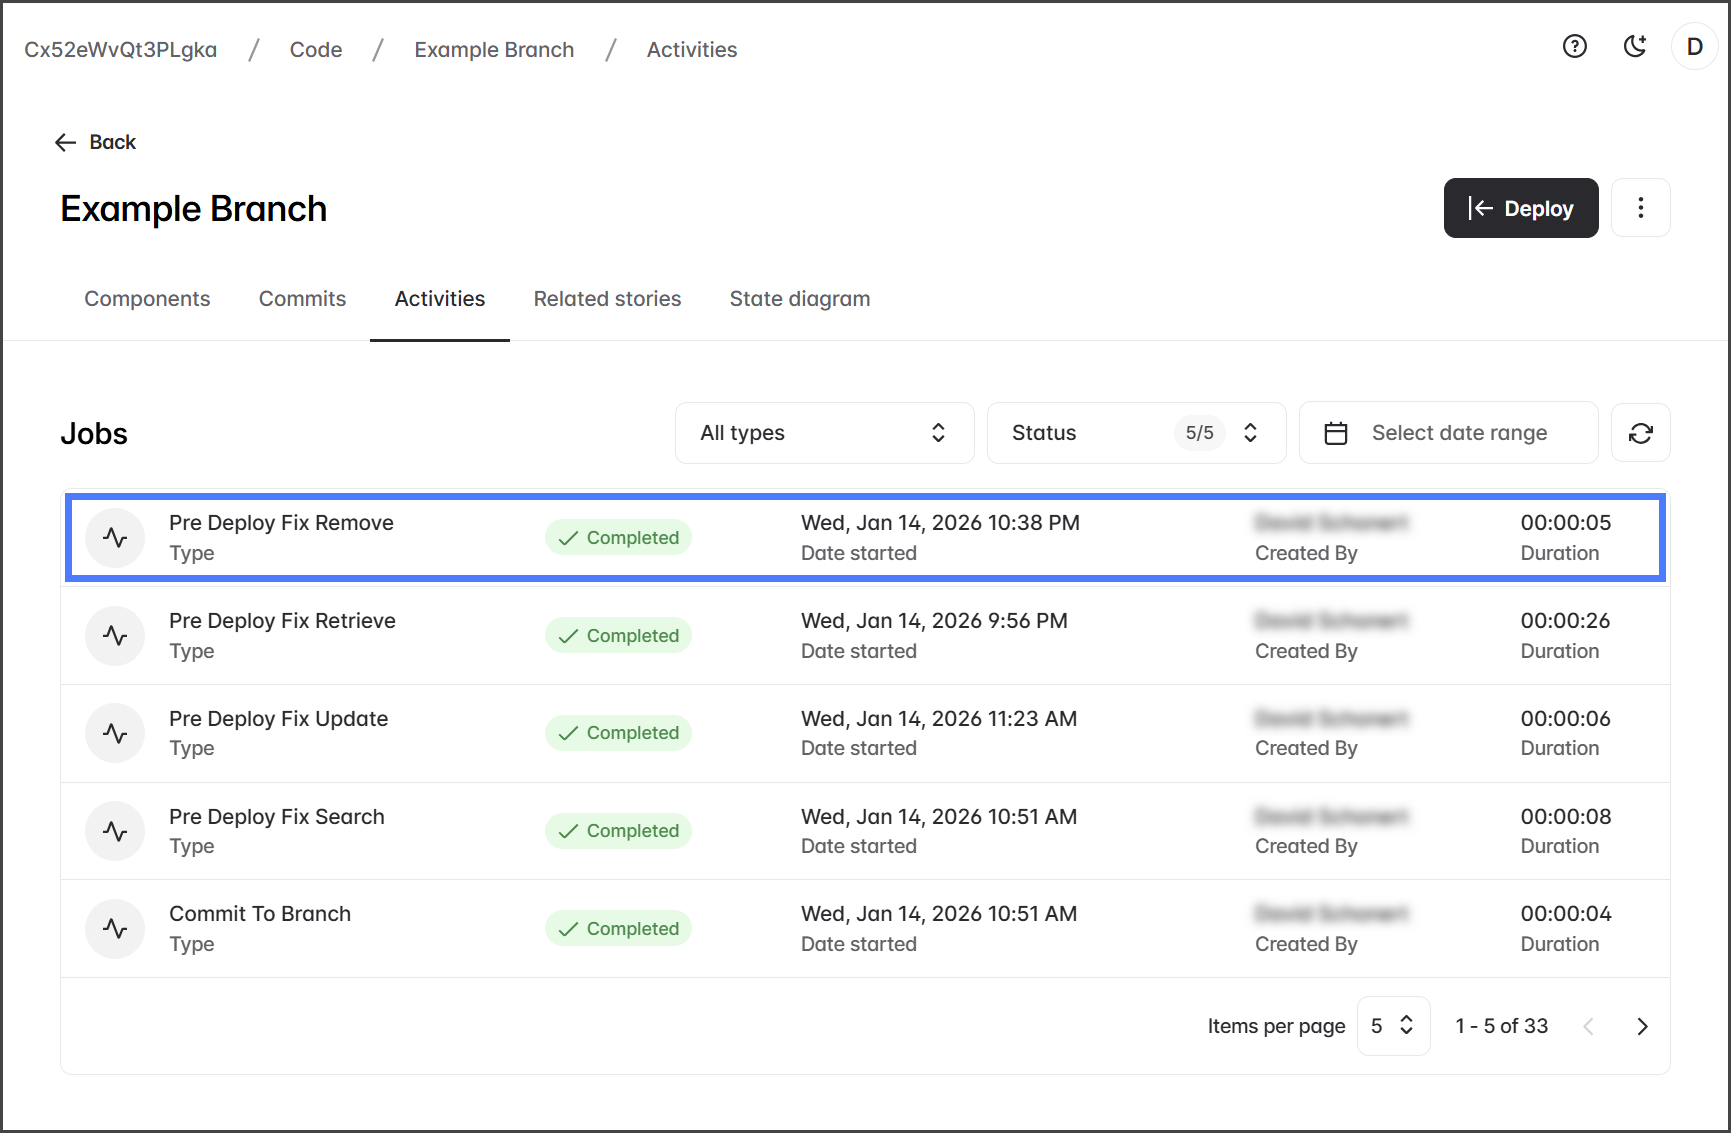
Task: Change the items per page selector
Action: 1392,1026
